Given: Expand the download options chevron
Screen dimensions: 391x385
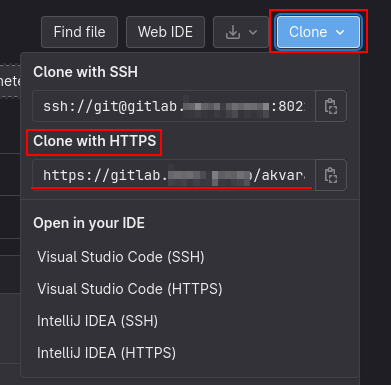Looking at the screenshot, I should click(253, 32).
